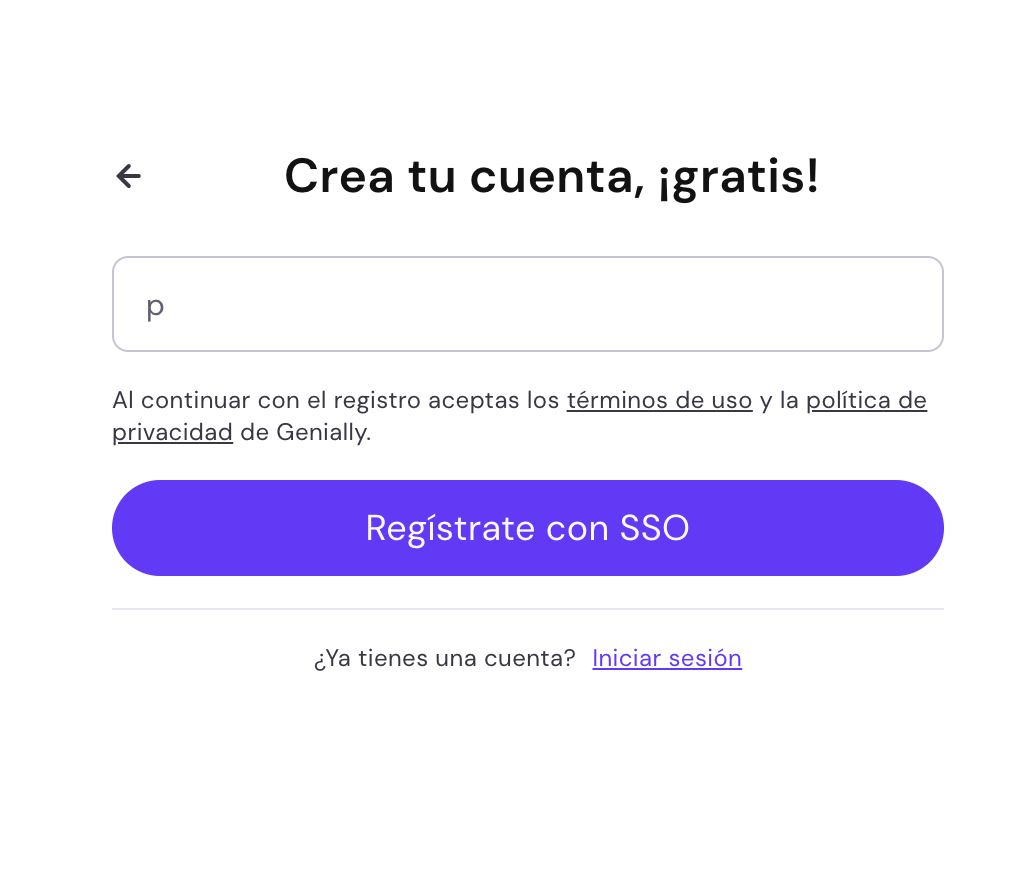Place cursor at right end of input field
The image size is (1022, 870).
(x=920, y=304)
